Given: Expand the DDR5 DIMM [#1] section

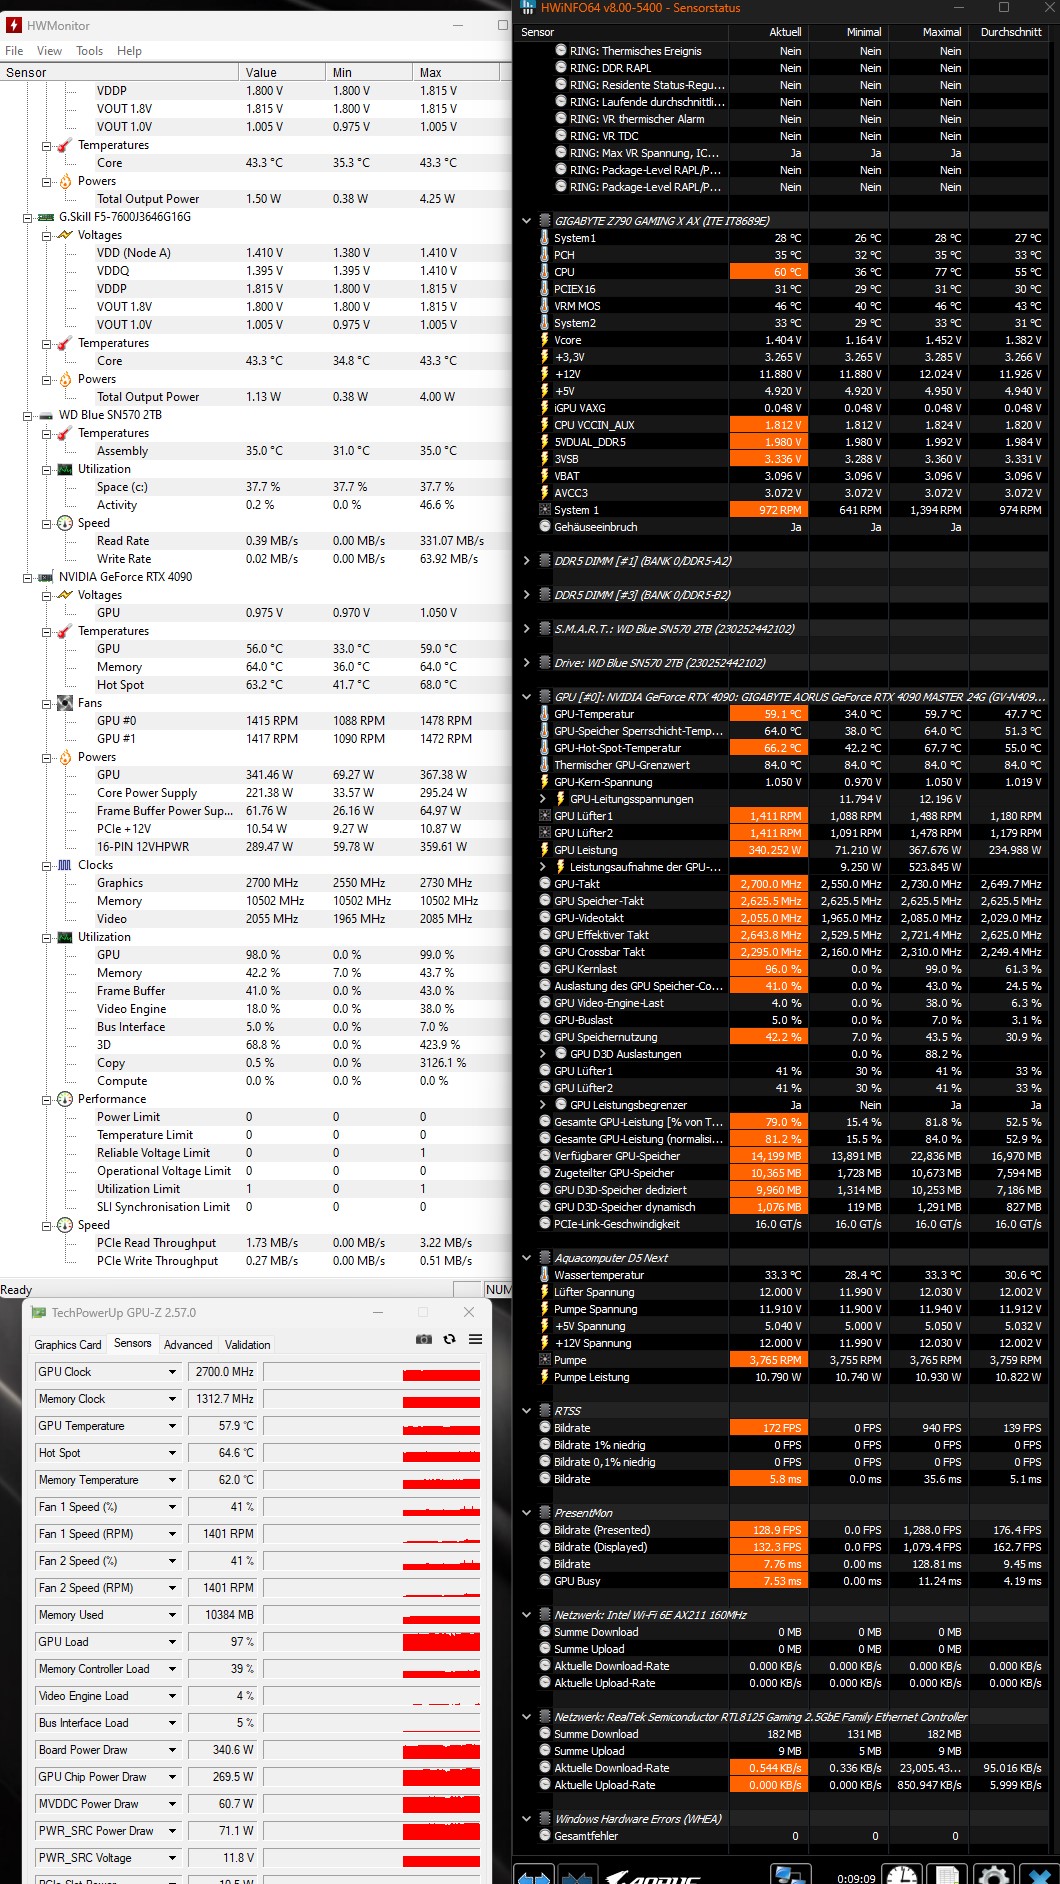Looking at the screenshot, I should (x=527, y=561).
